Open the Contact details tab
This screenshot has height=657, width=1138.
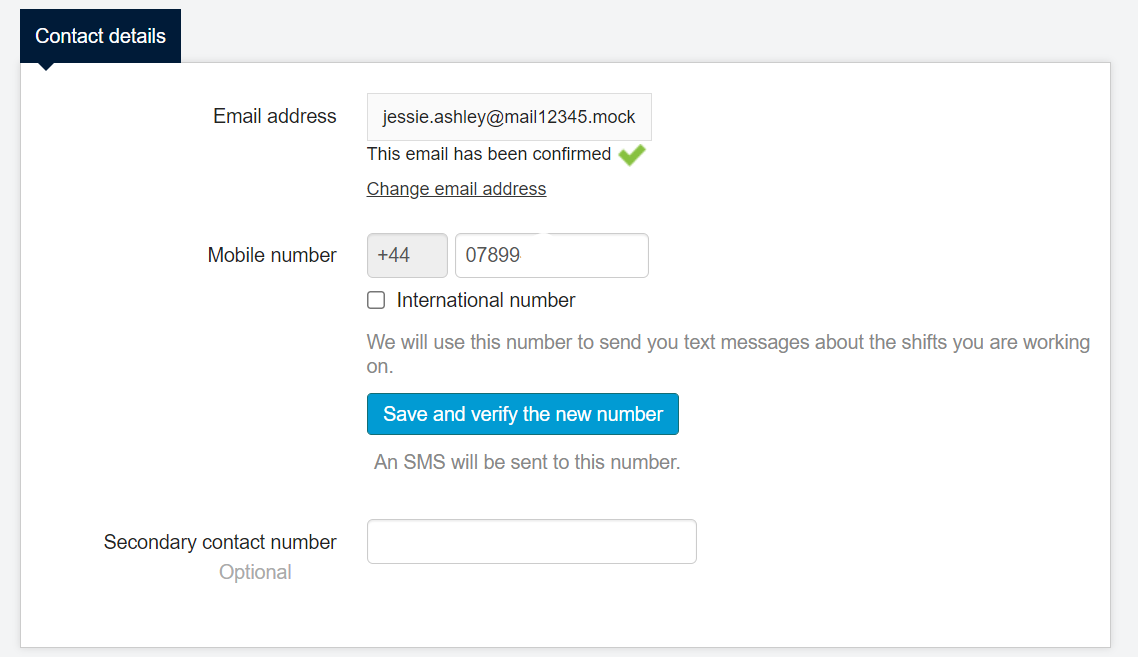tap(100, 36)
